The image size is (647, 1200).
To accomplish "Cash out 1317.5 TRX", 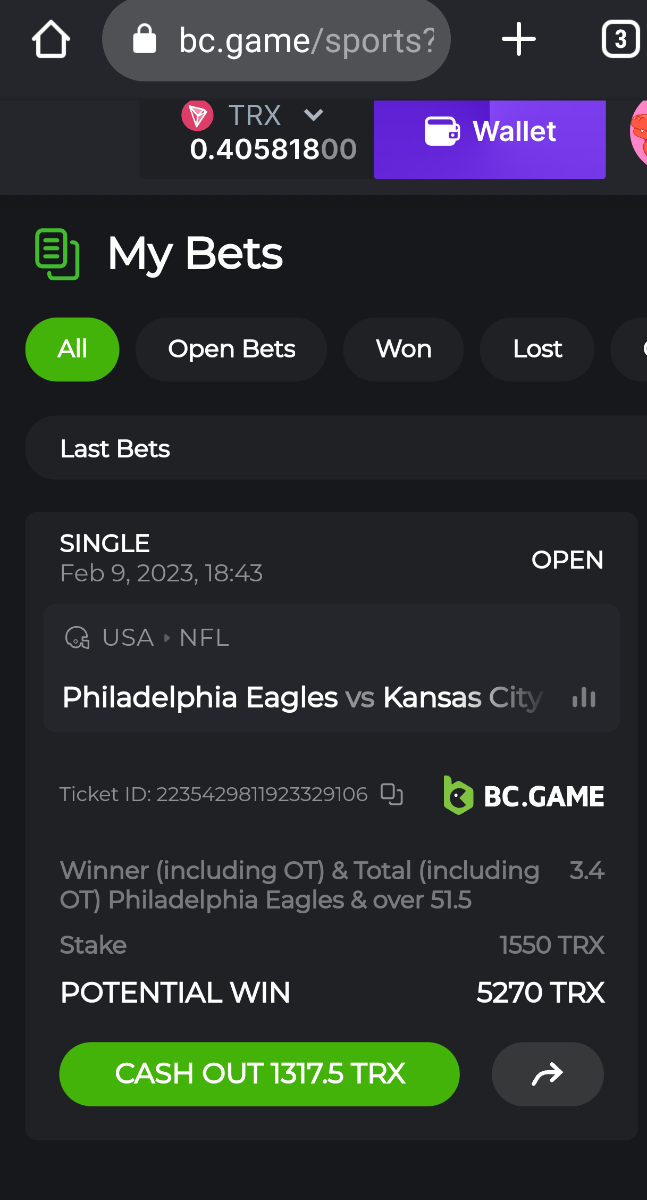I will [x=260, y=1074].
